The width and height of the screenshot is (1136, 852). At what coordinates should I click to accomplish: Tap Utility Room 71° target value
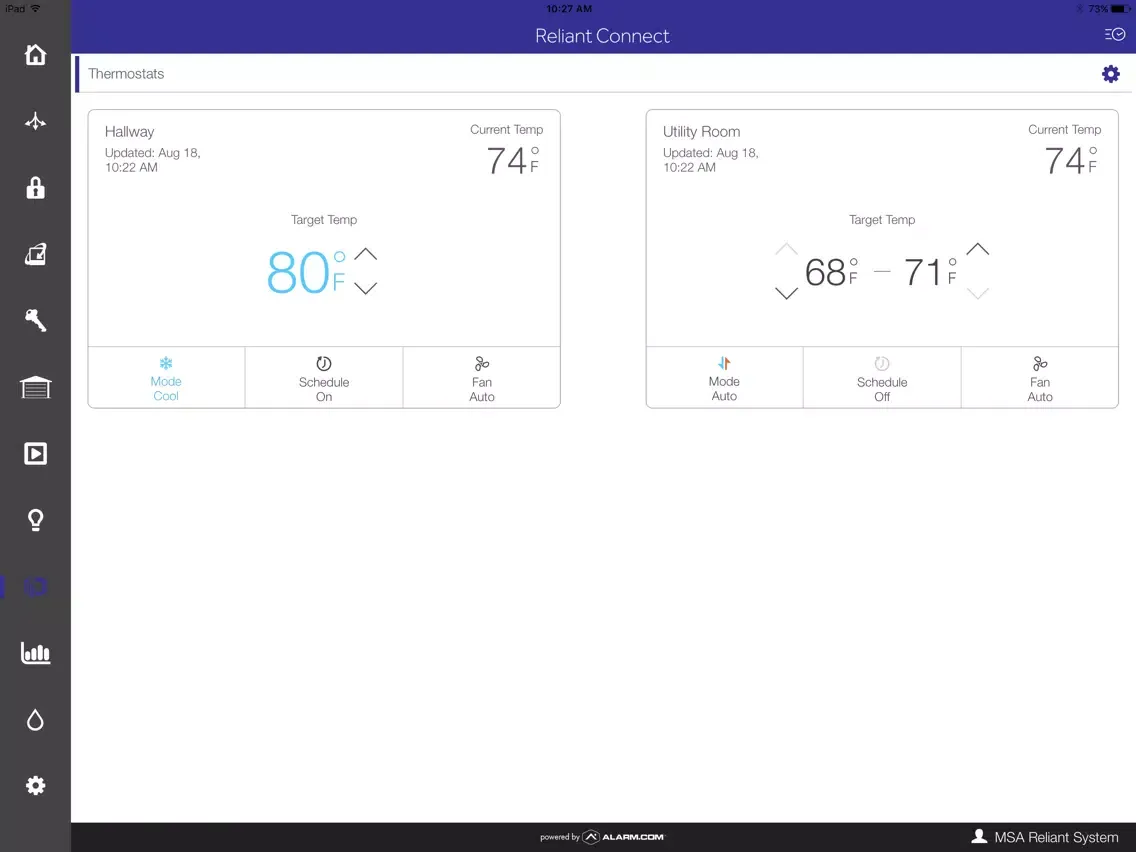tap(930, 272)
